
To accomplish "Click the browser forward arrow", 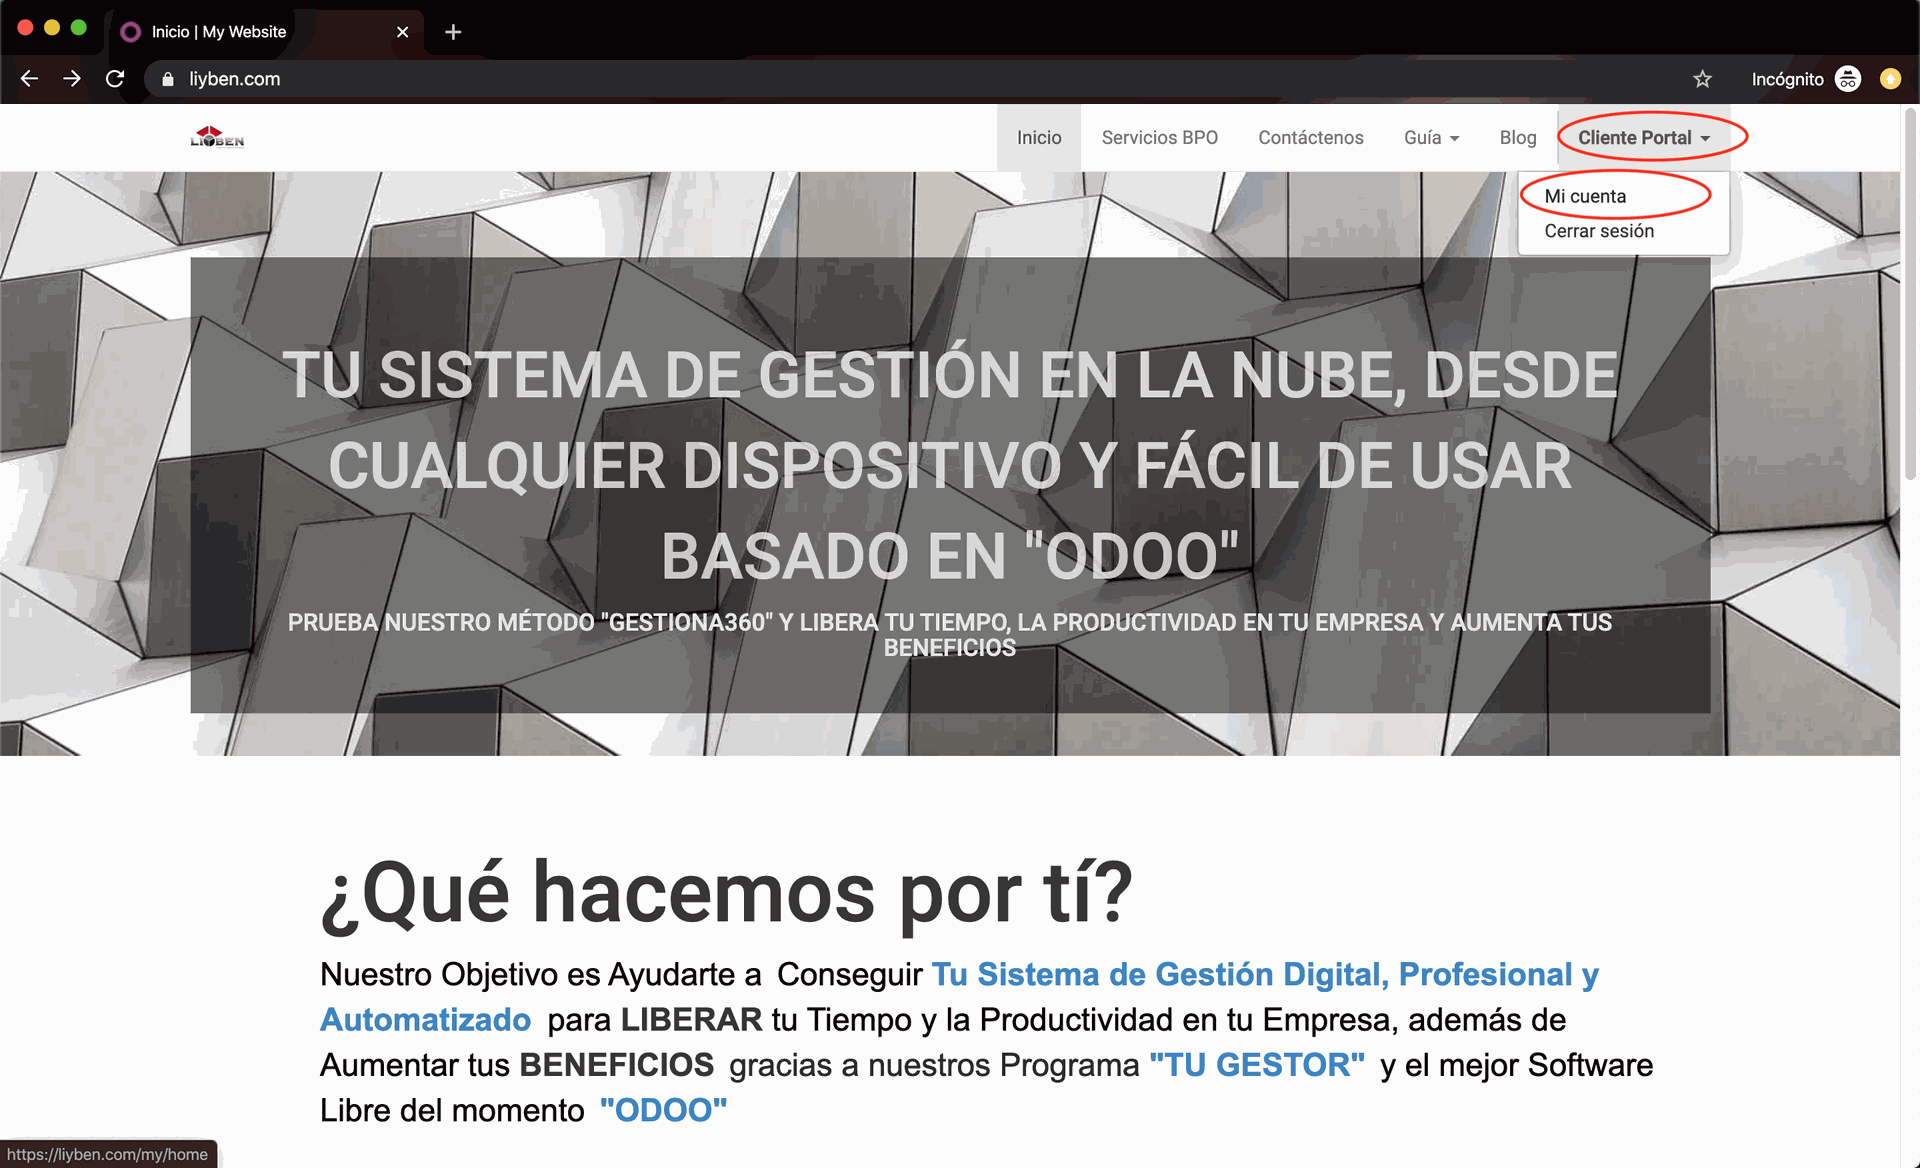I will point(72,79).
